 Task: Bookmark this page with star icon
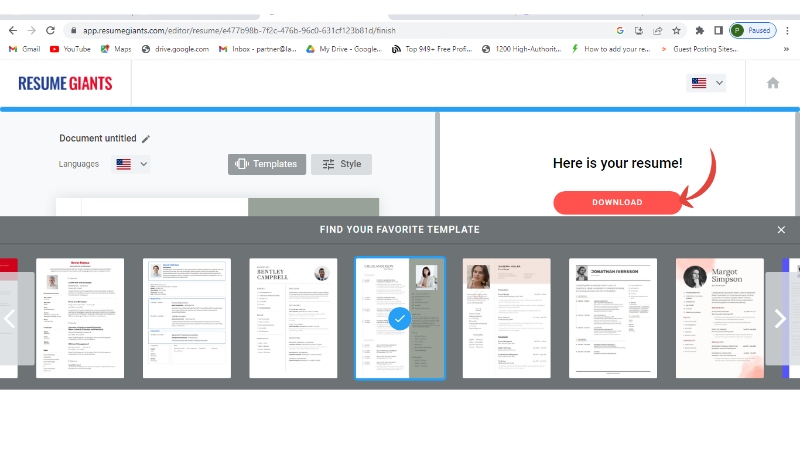tap(677, 31)
